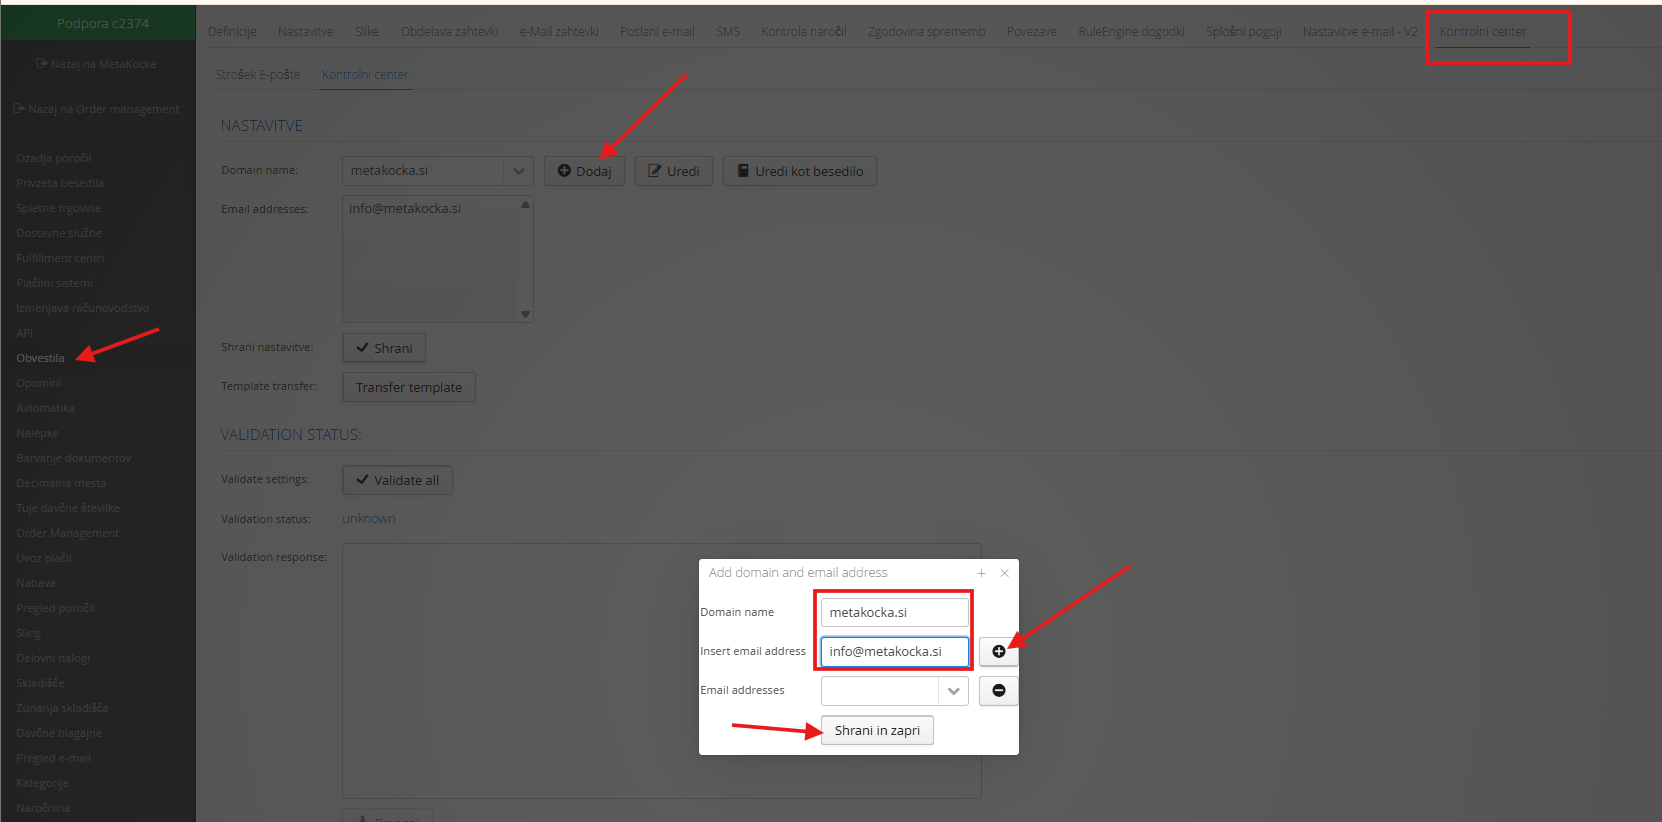
Task: Expand the Domain name dropdown in settings
Action: click(x=518, y=171)
